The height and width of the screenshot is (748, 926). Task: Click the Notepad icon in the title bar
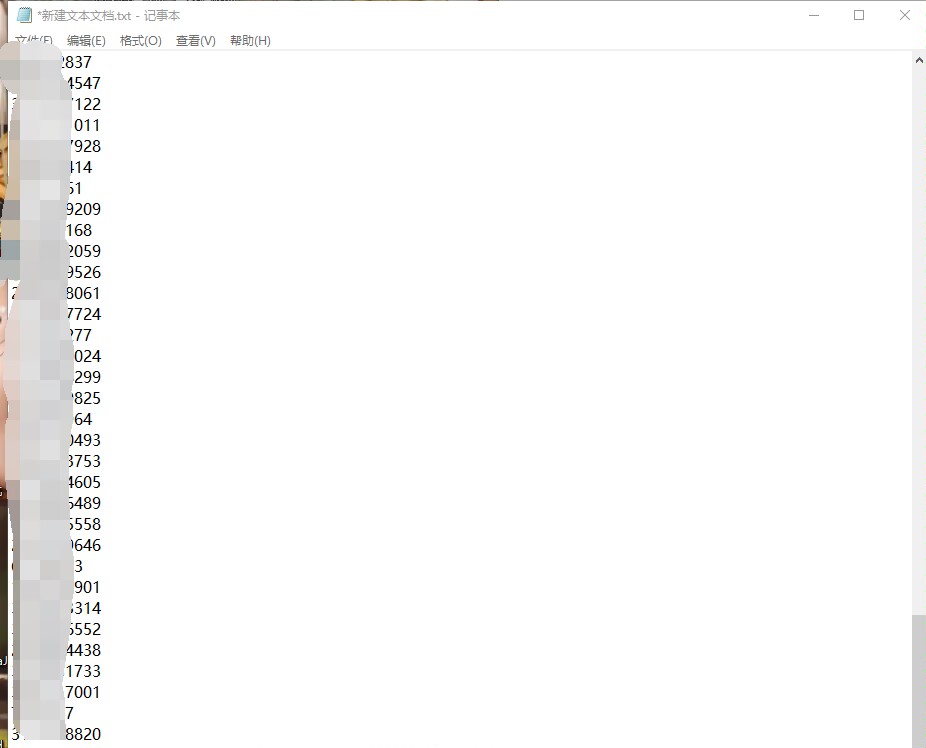pyautogui.click(x=24, y=15)
